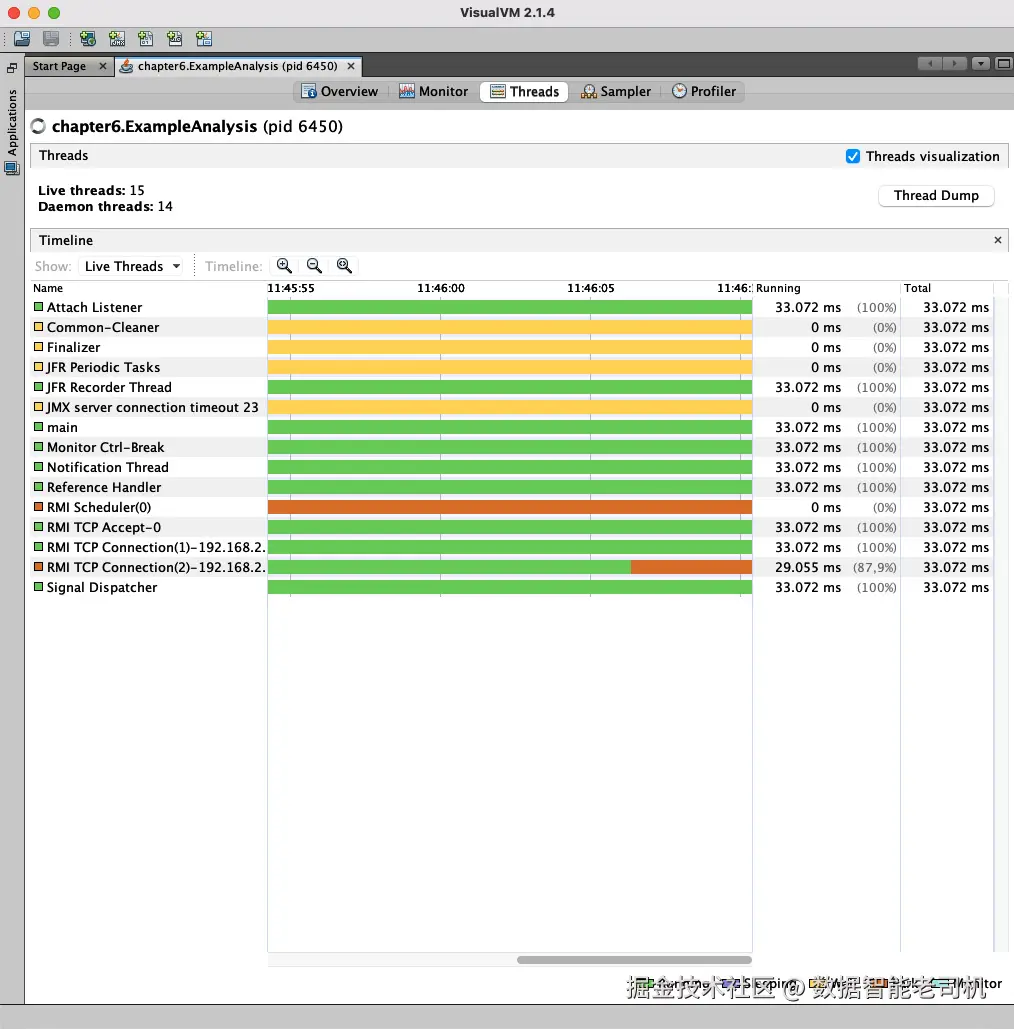Maximize the editor window via tab bar icon

coord(1003,64)
